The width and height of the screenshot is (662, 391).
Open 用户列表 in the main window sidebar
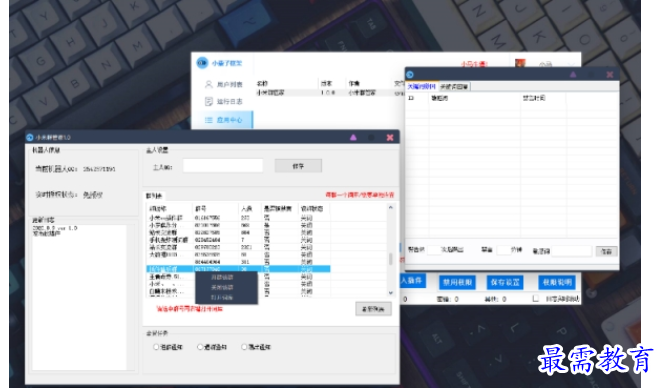224,84
